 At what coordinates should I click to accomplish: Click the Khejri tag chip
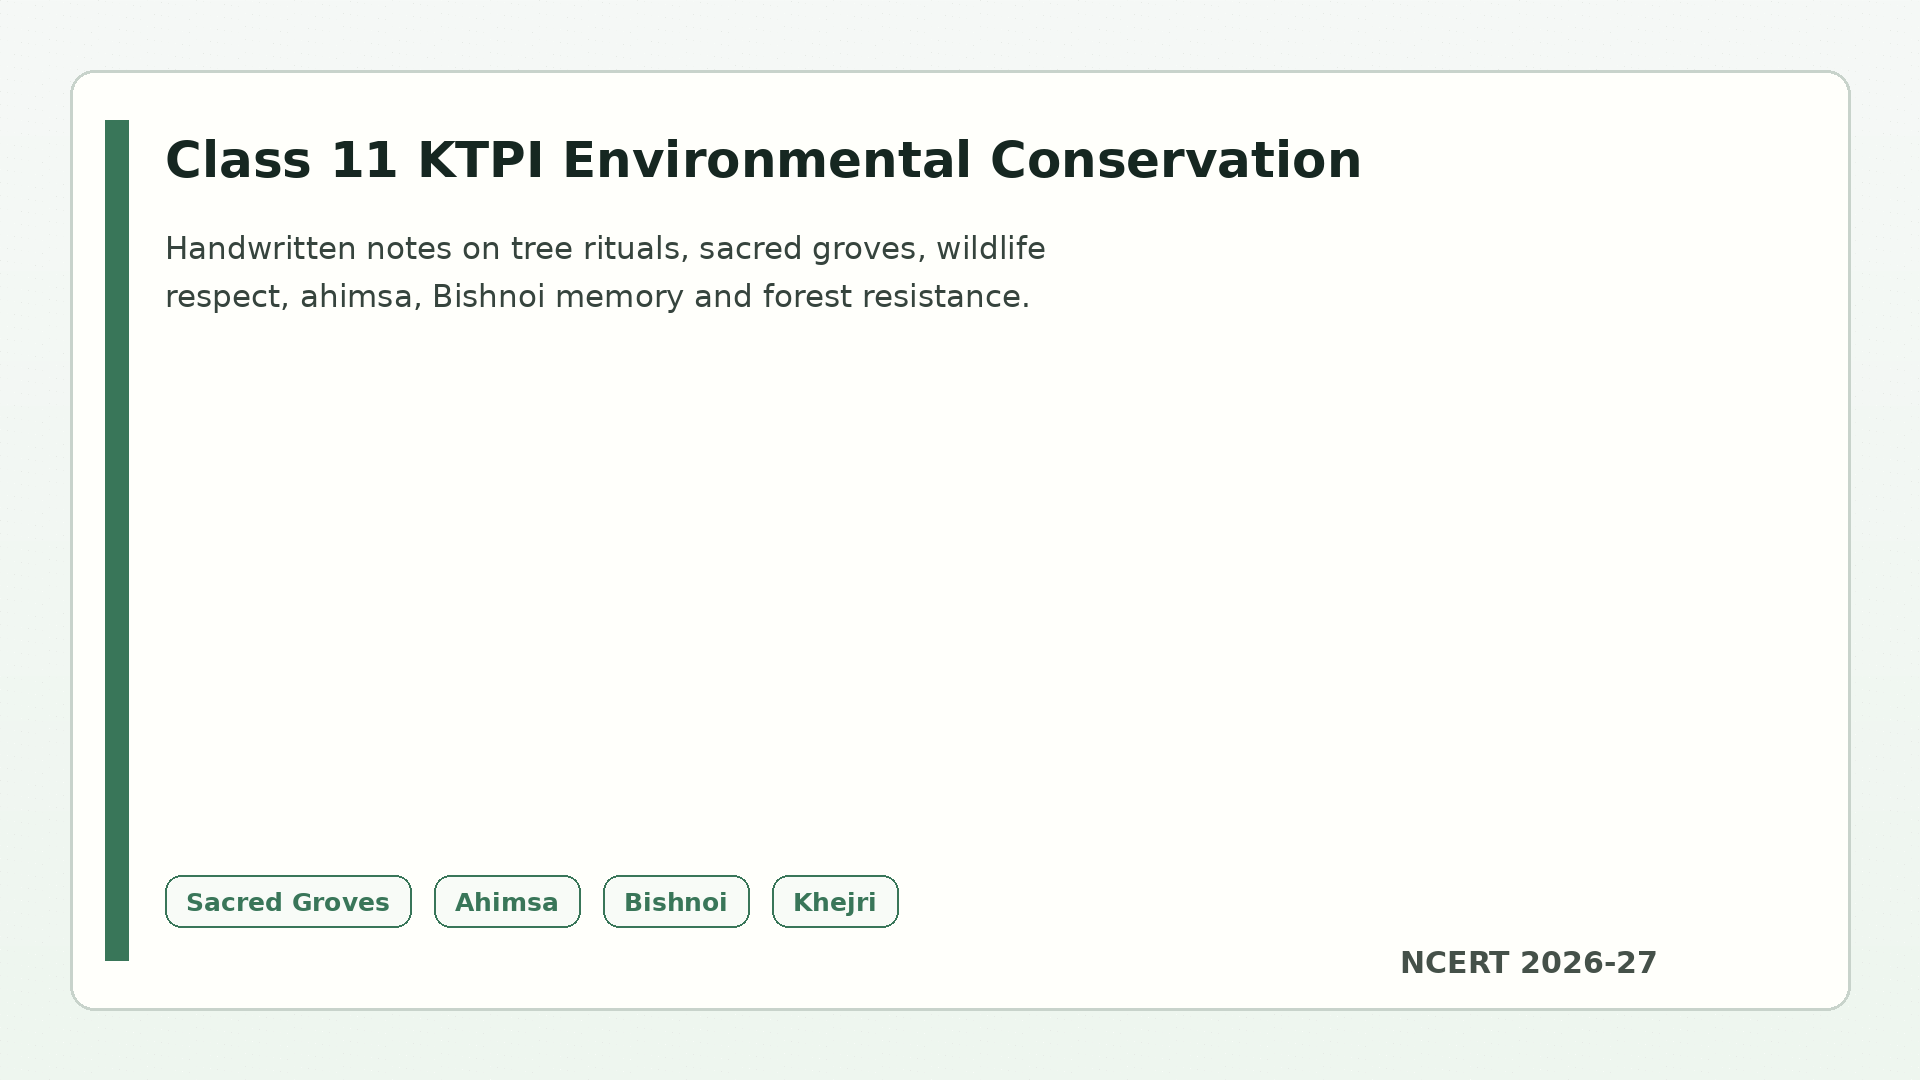[x=835, y=902]
